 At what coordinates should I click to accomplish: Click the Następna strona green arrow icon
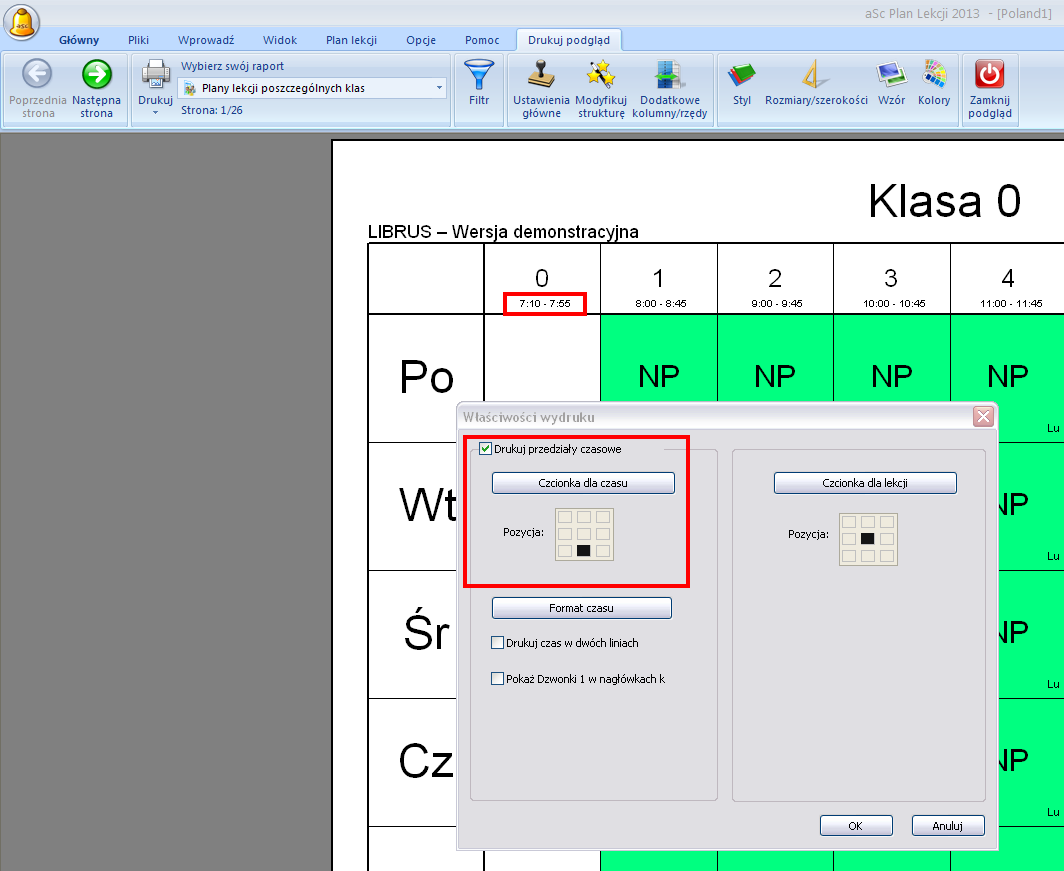(96, 75)
